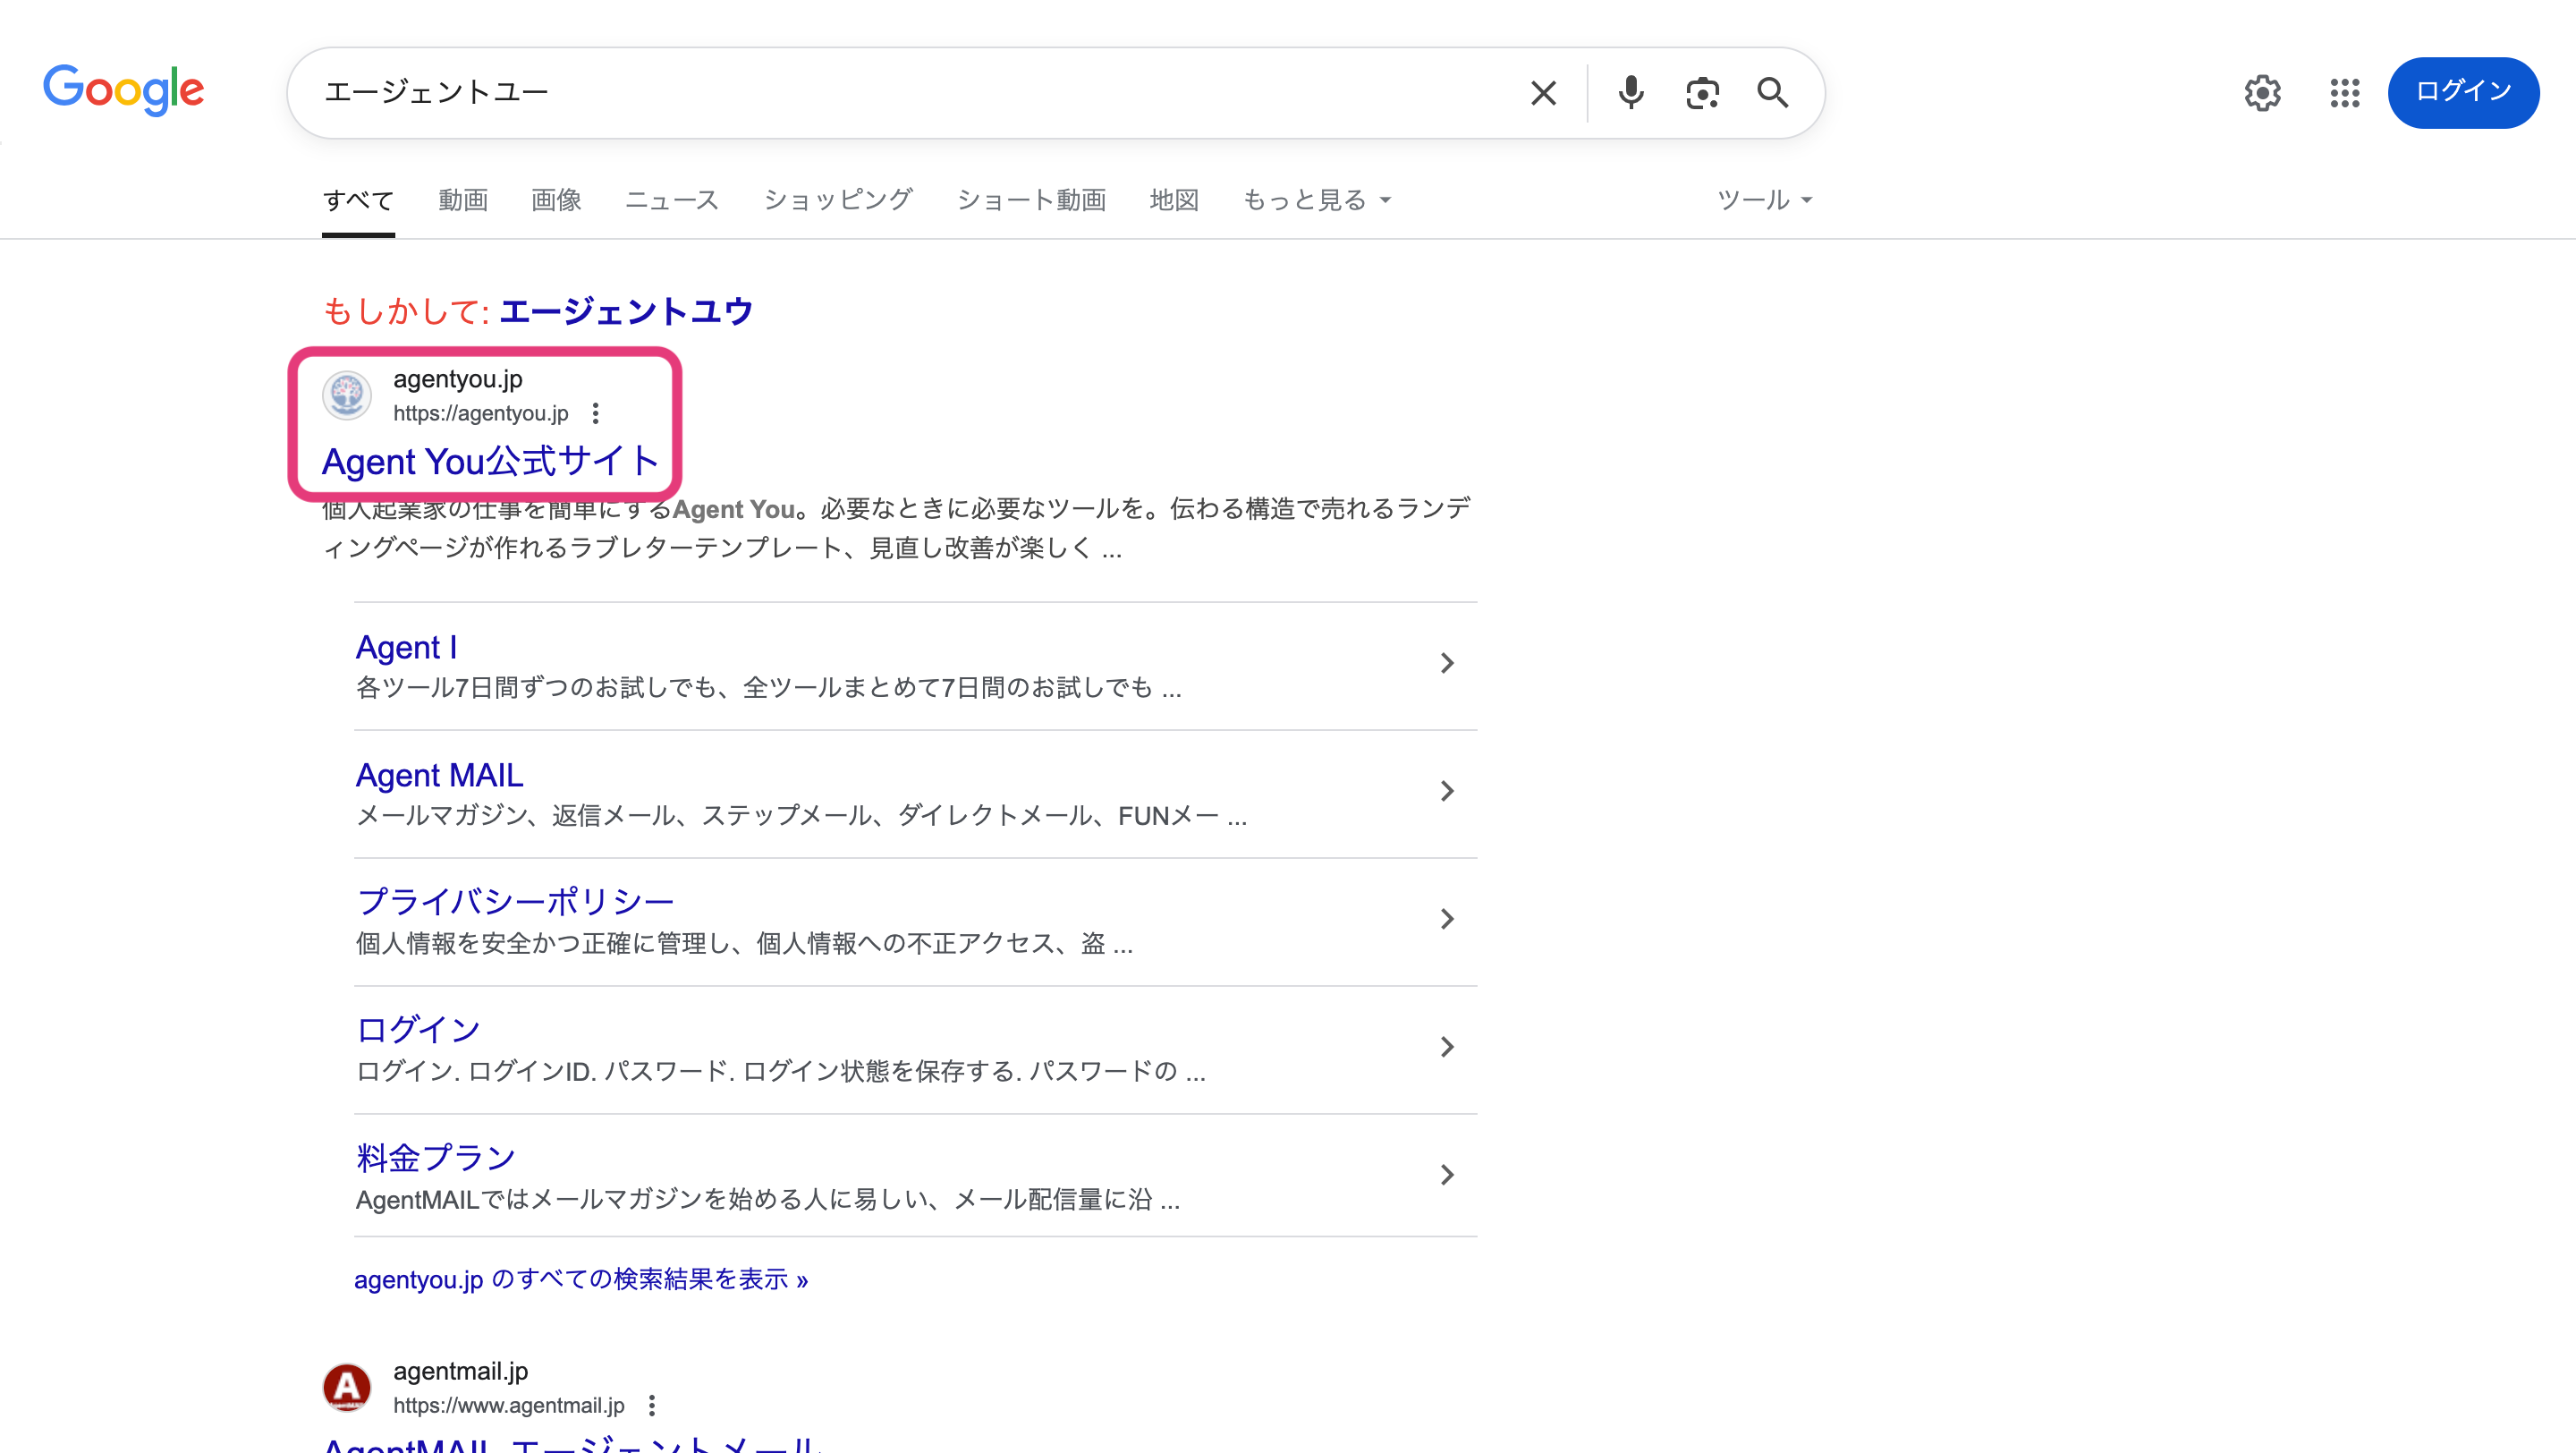Start voice search with microphone icon
Image resolution: width=2576 pixels, height=1453 pixels.
pyautogui.click(x=1630, y=93)
